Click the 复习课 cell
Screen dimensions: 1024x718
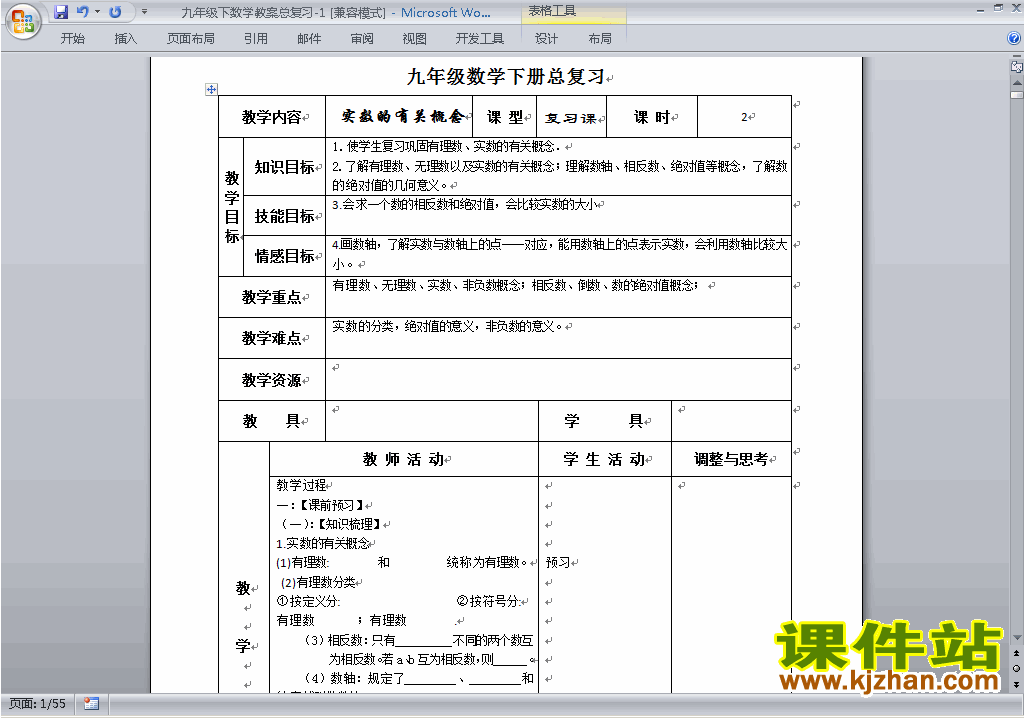[x=571, y=118]
